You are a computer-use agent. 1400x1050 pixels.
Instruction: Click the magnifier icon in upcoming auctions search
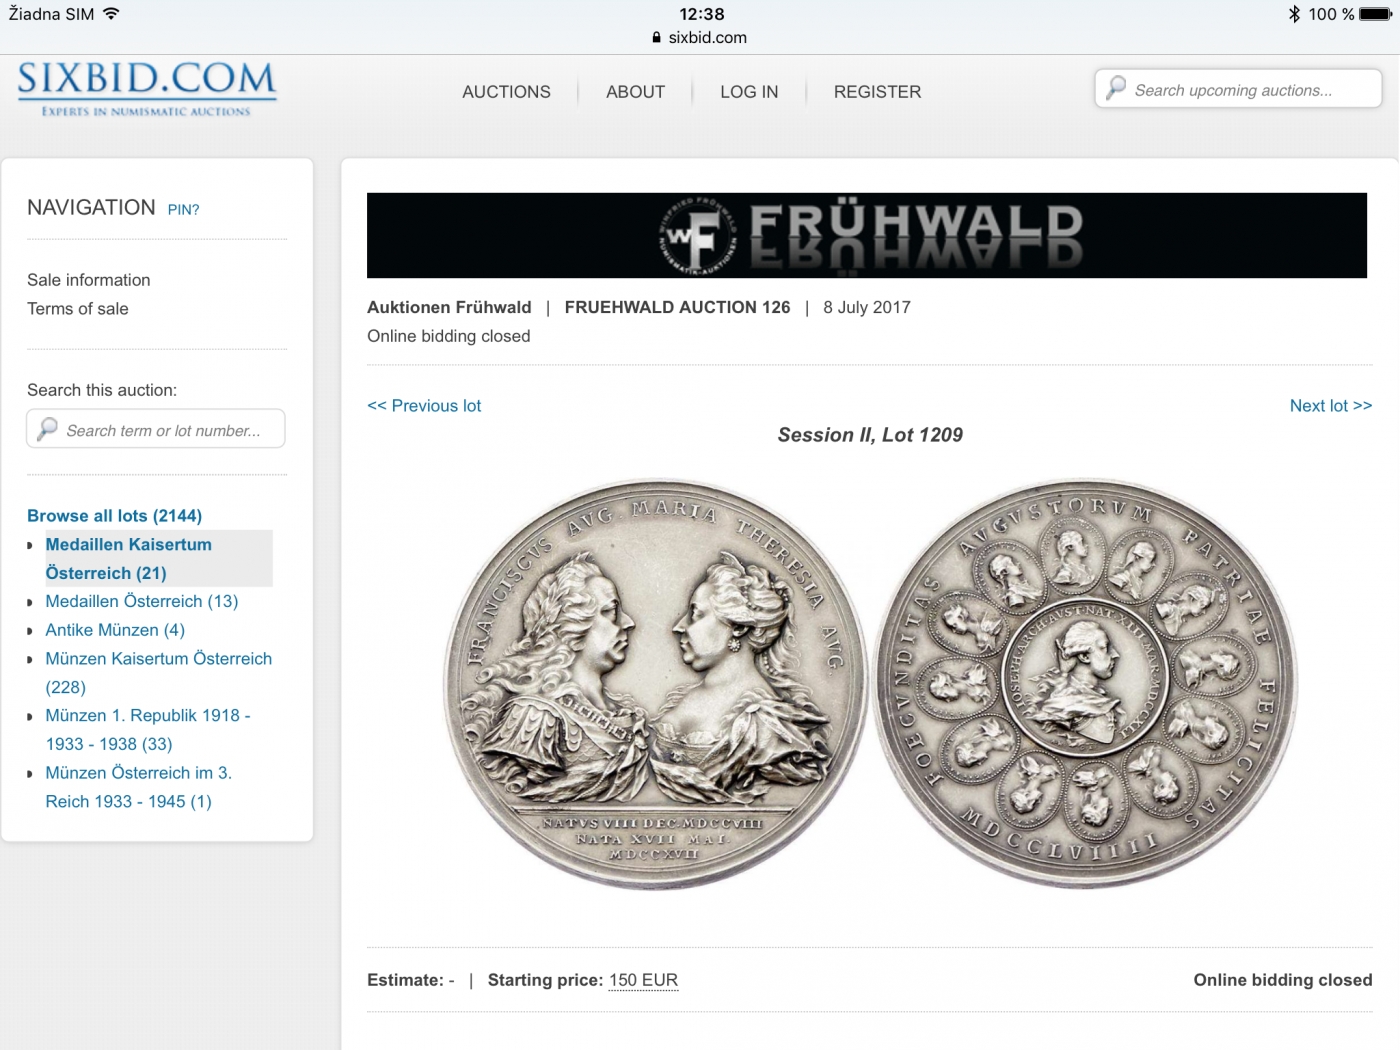[x=1116, y=88]
